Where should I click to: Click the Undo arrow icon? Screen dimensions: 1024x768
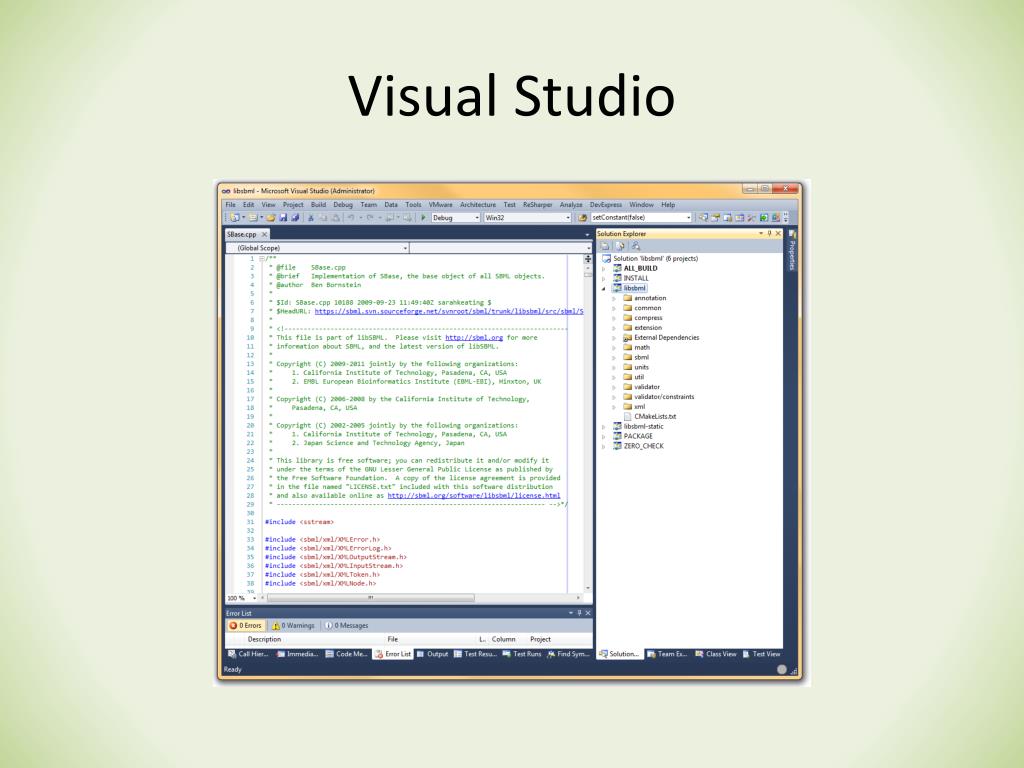click(x=351, y=217)
